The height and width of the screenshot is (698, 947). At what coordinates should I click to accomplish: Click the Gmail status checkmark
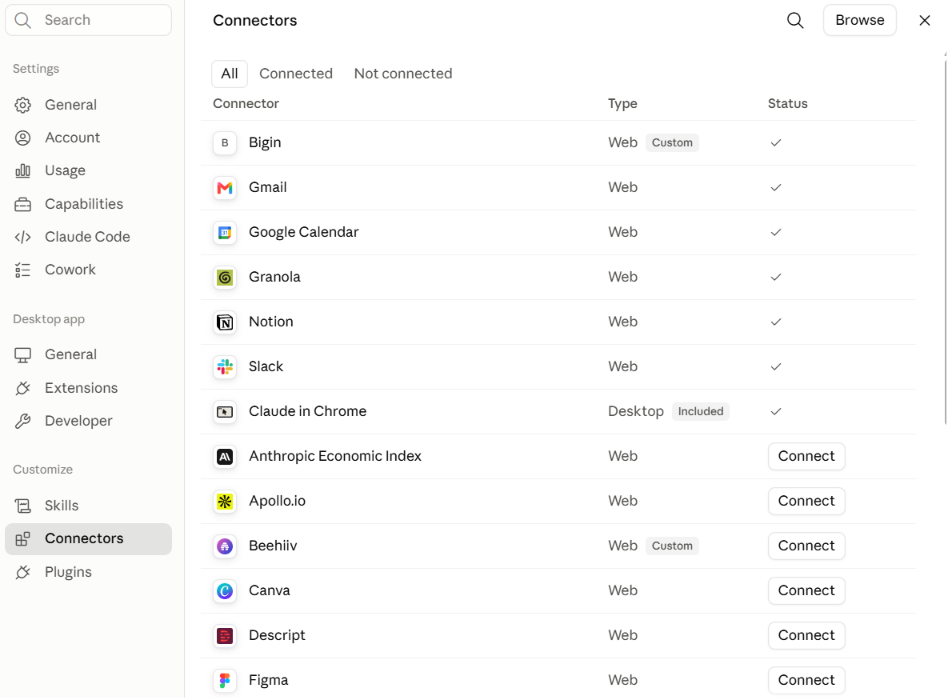[x=776, y=188]
